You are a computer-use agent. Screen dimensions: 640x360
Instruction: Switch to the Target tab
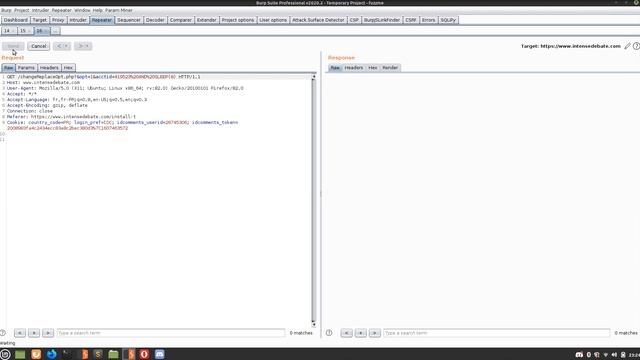[x=40, y=20]
